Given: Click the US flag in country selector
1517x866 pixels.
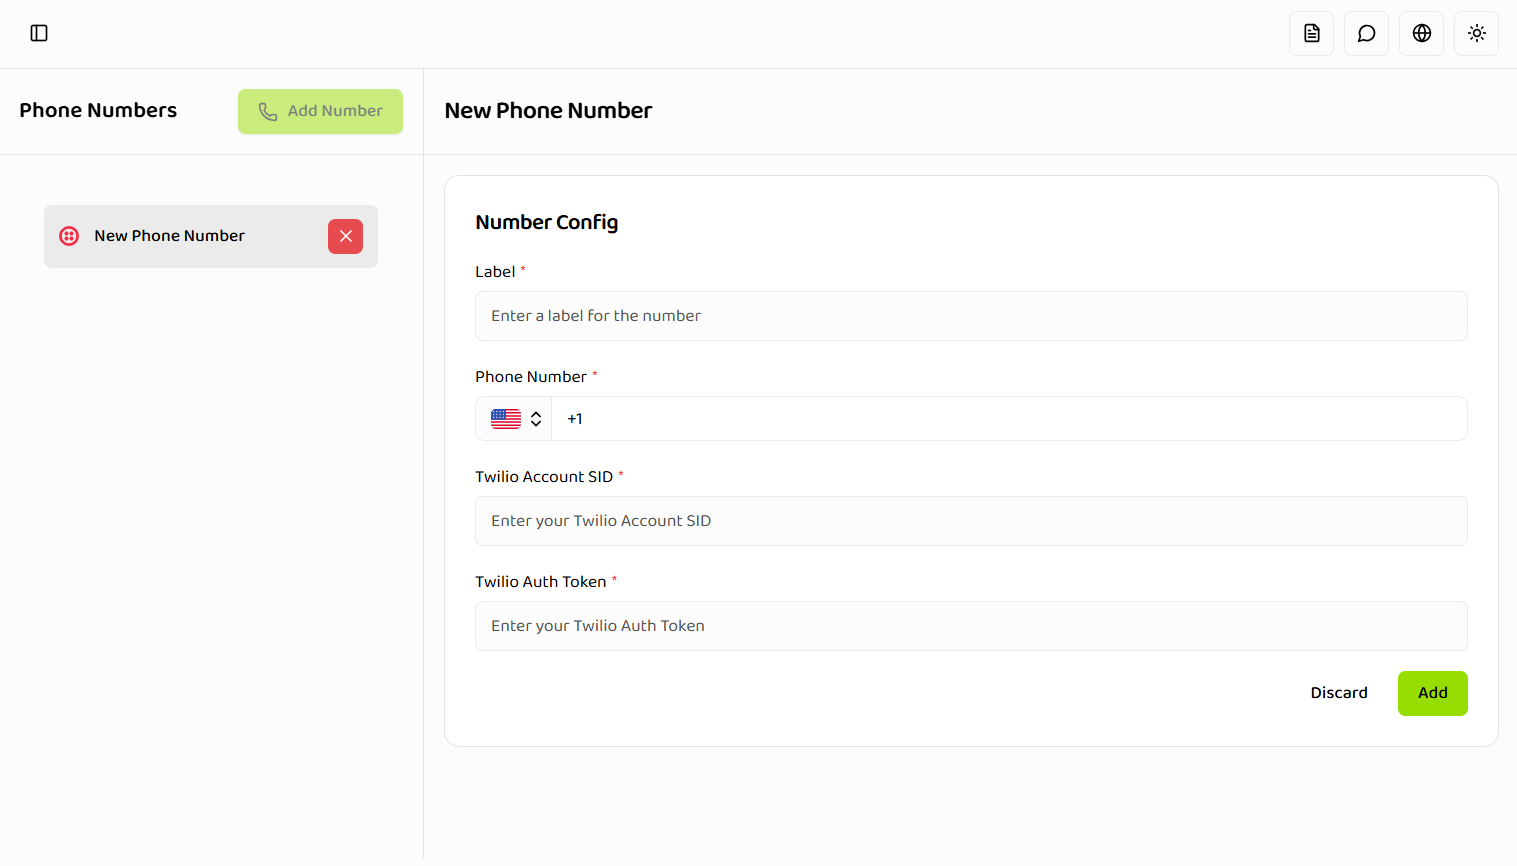Looking at the screenshot, I should point(505,418).
